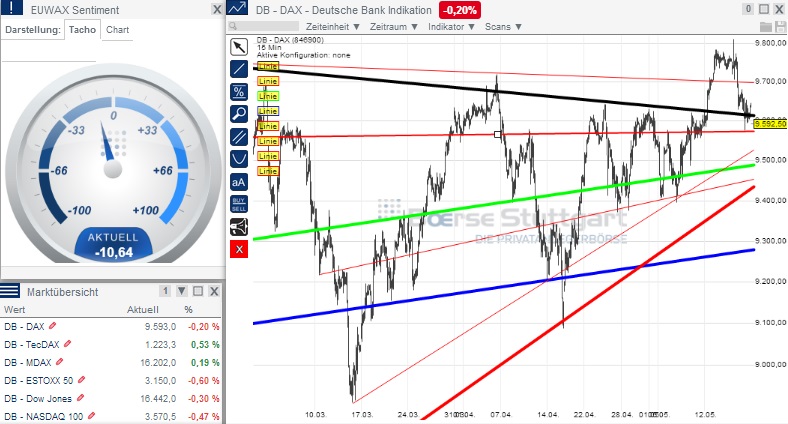Click the 17.03. date axis label
788x424 pixels.
pyautogui.click(x=362, y=414)
